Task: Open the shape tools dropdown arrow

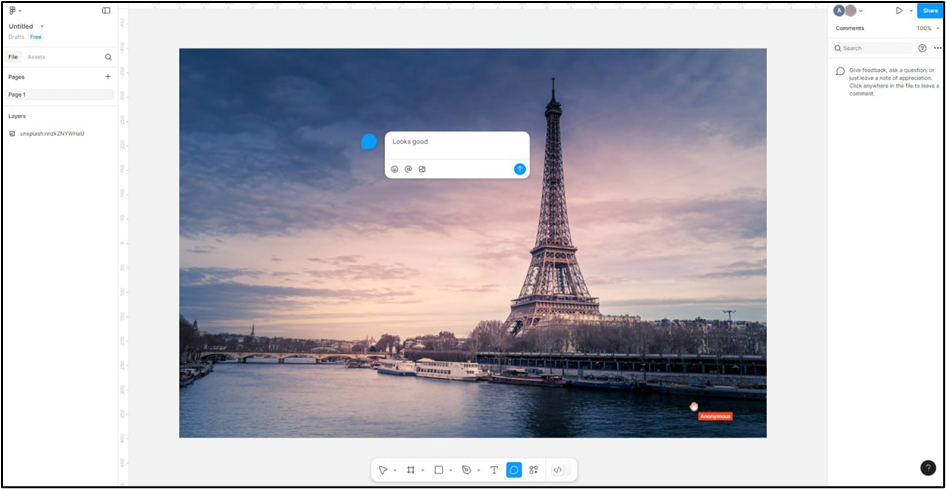Action: tap(450, 470)
